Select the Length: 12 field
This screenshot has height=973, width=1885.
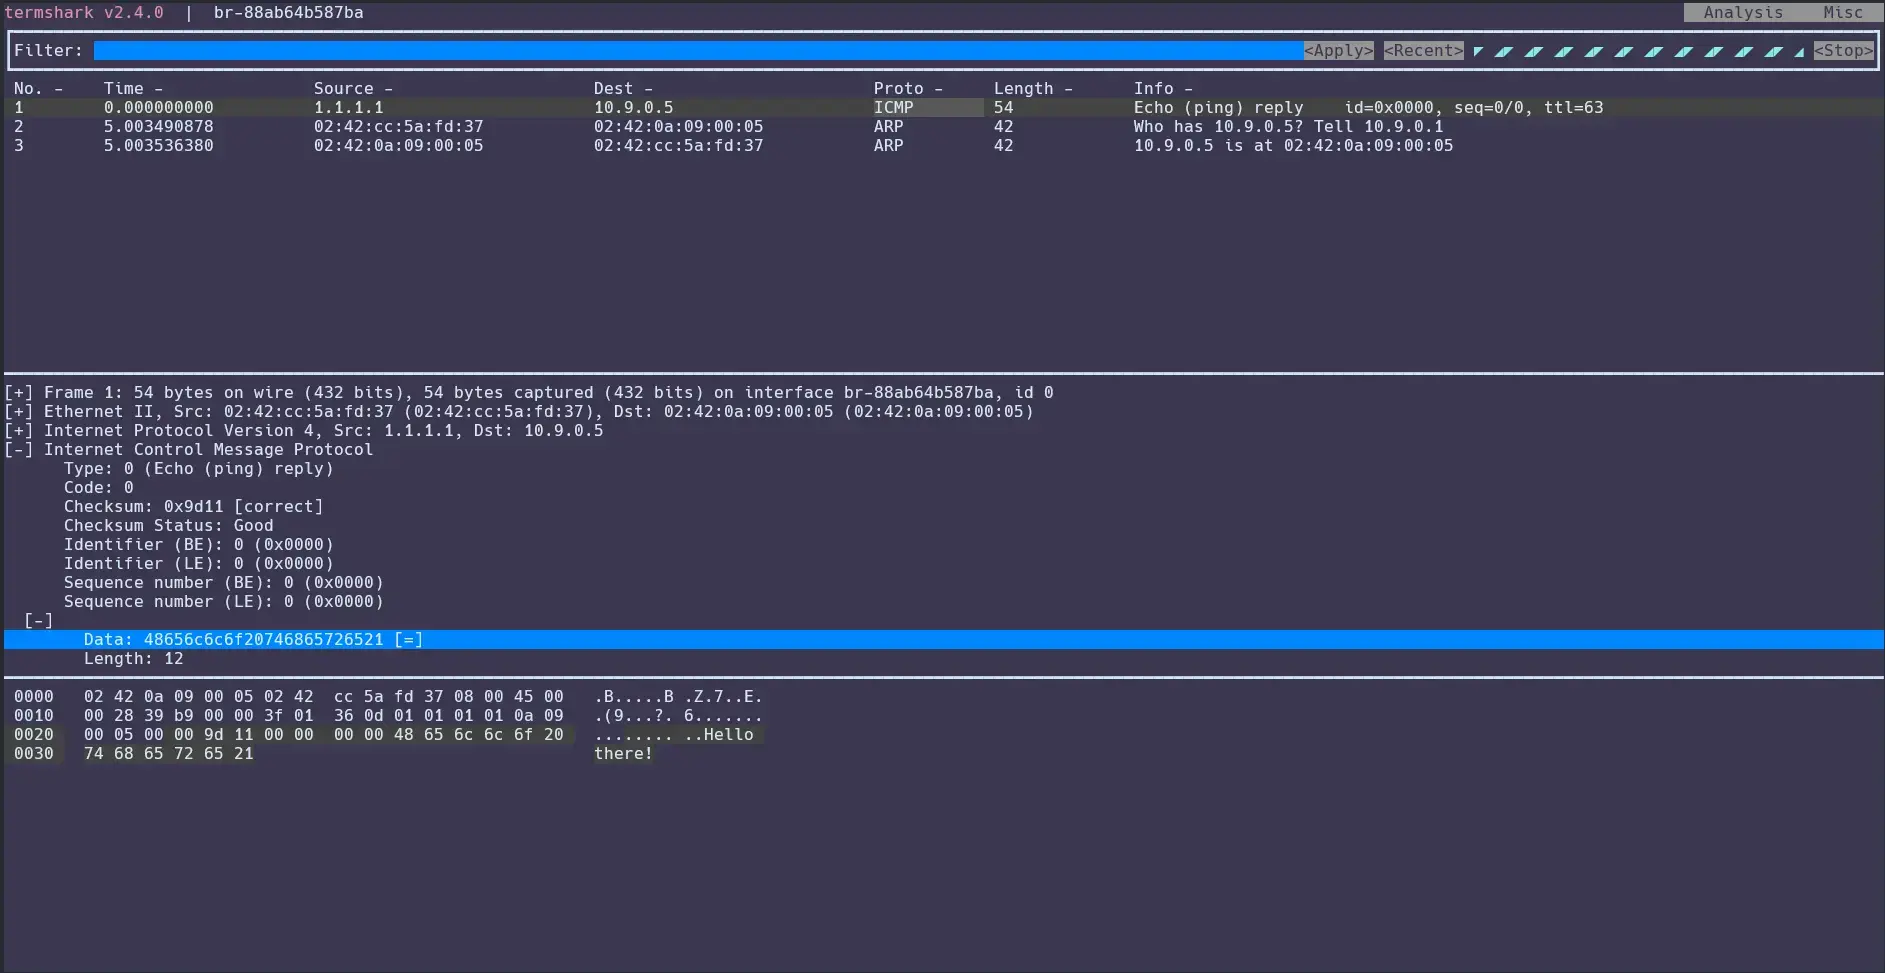coord(133,658)
